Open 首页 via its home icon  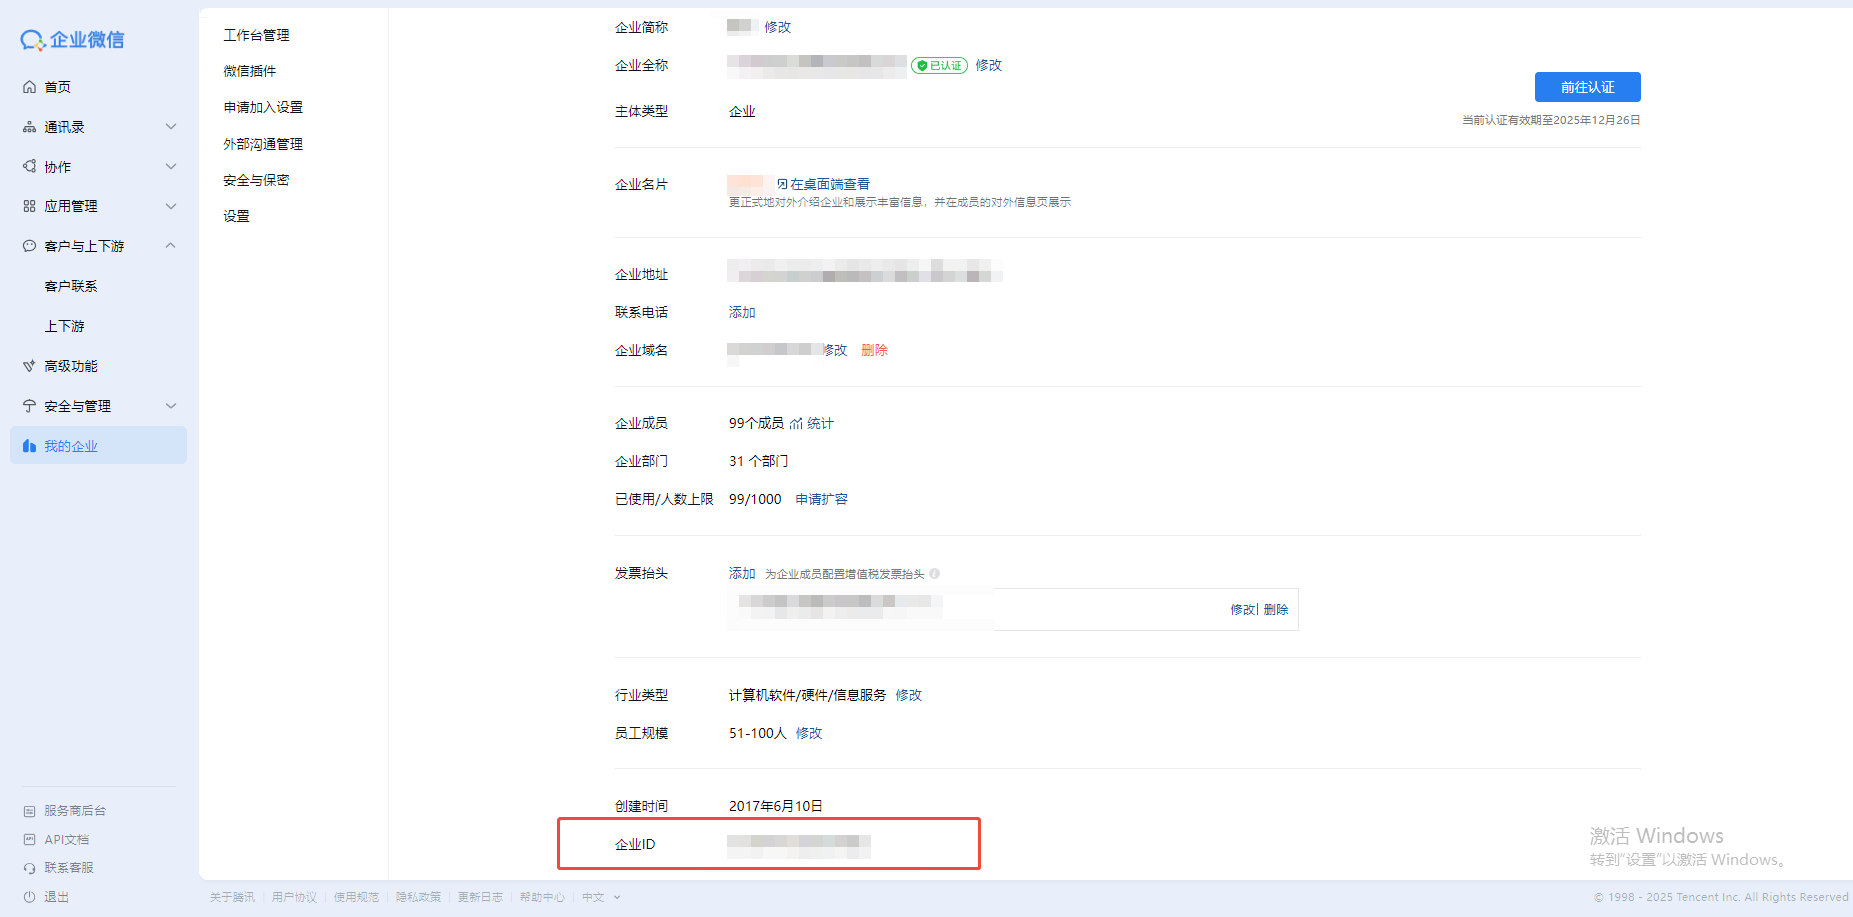[30, 87]
